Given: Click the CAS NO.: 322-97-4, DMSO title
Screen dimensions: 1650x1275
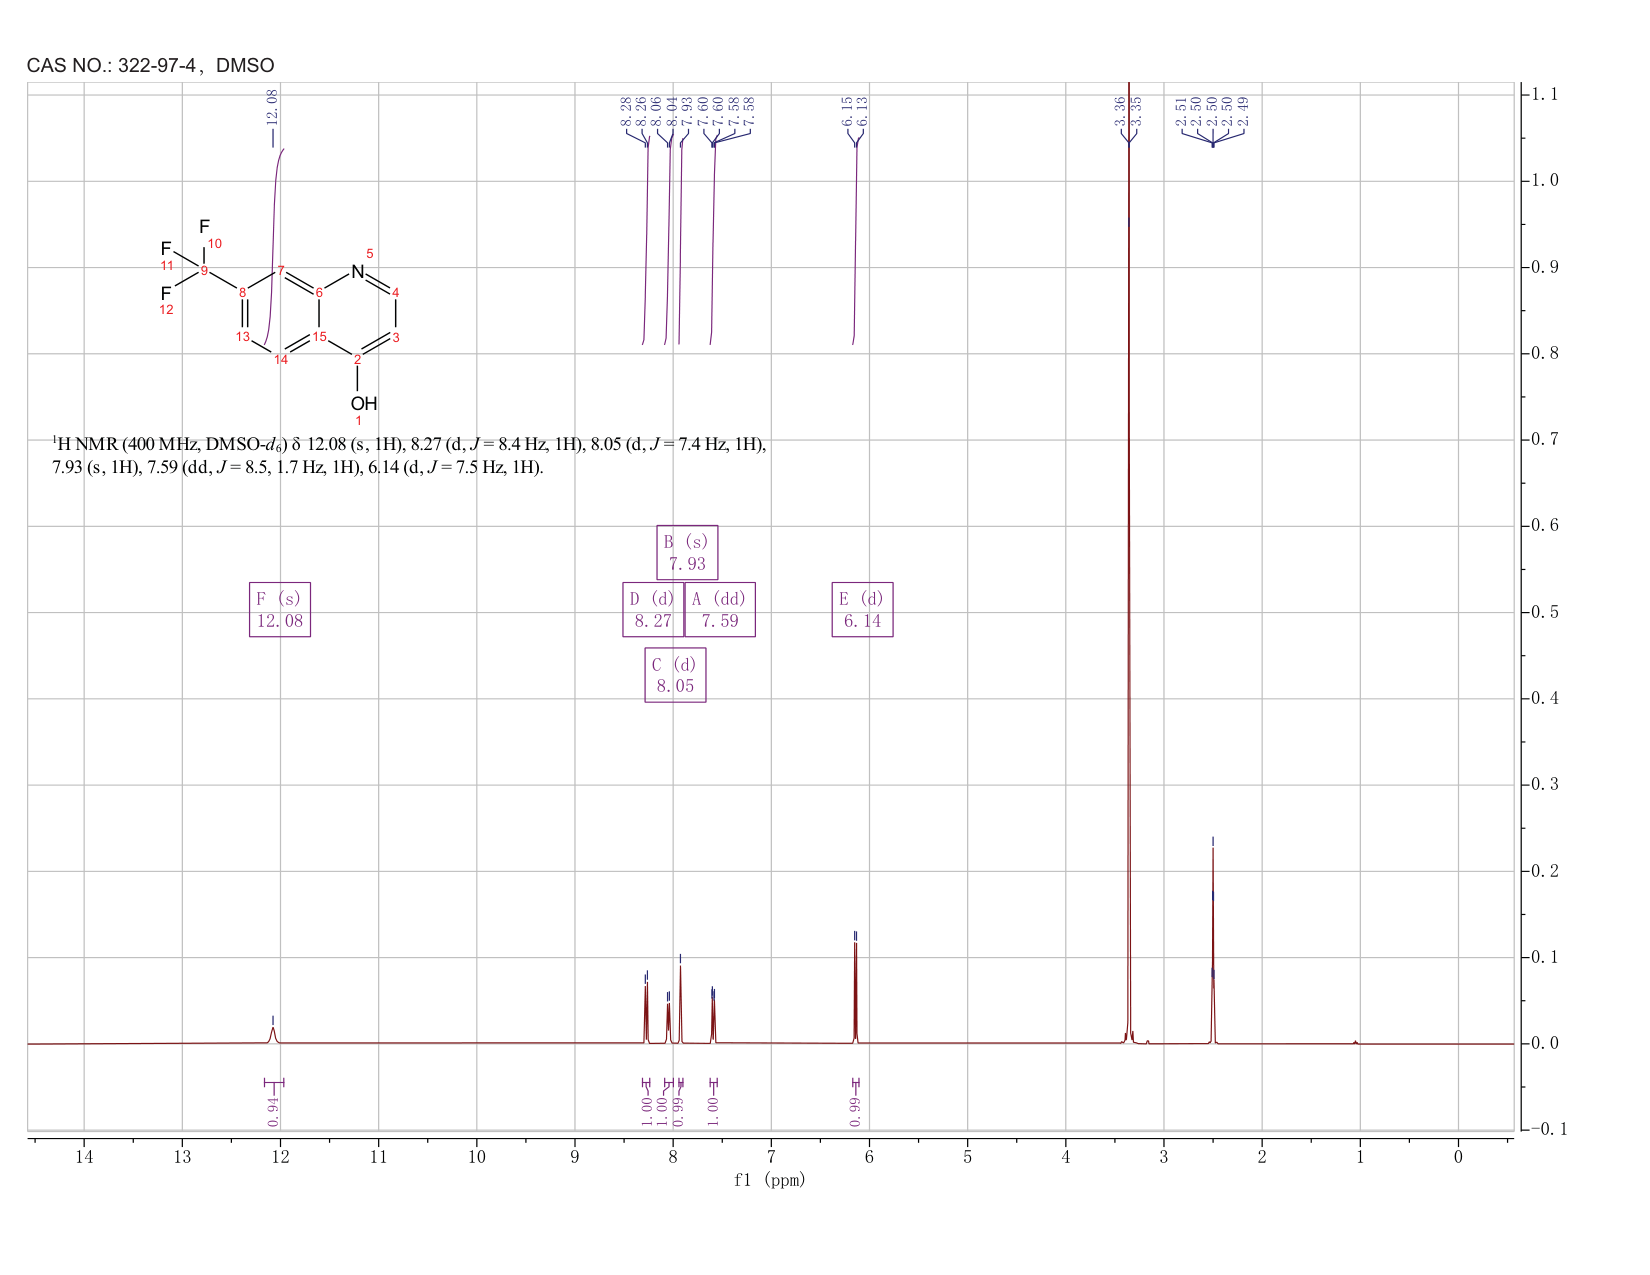Looking at the screenshot, I should click(151, 66).
